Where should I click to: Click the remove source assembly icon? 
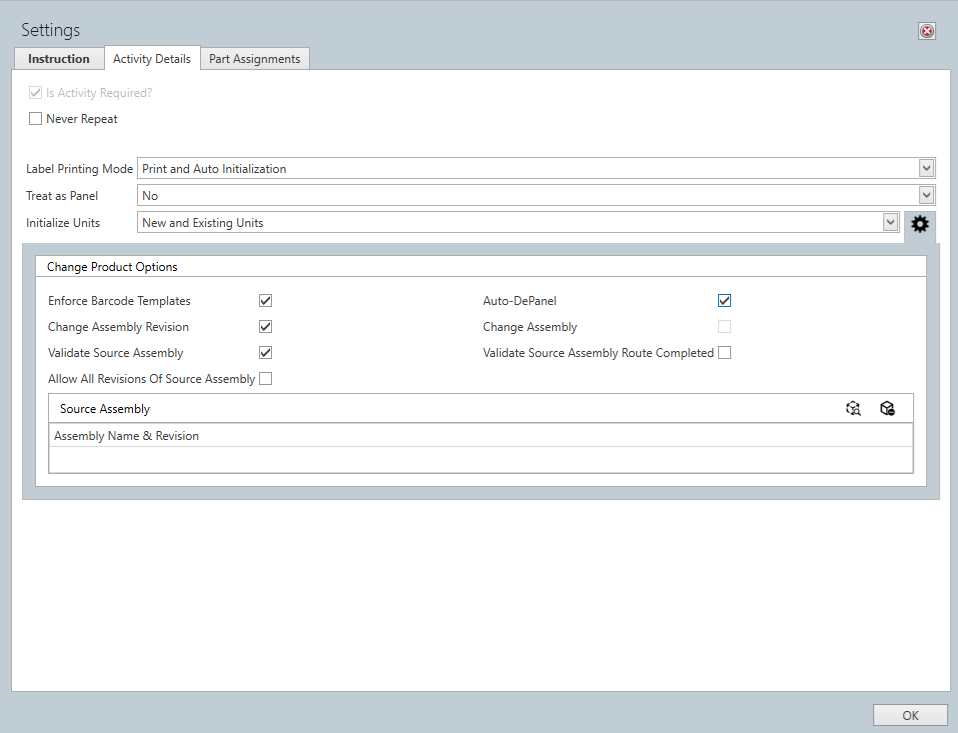[887, 408]
